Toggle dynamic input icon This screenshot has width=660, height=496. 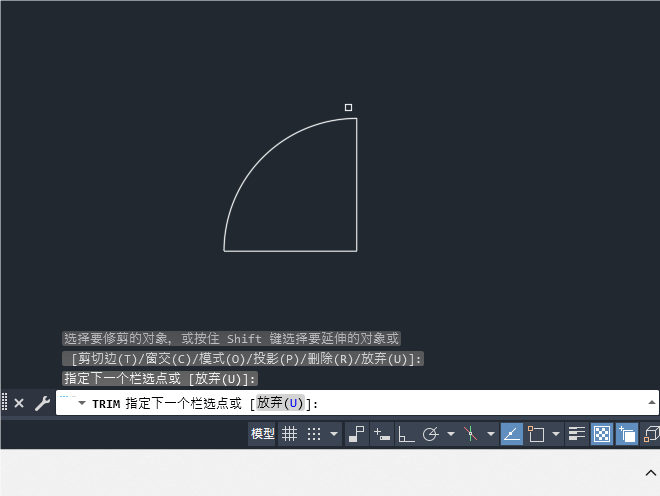click(382, 434)
